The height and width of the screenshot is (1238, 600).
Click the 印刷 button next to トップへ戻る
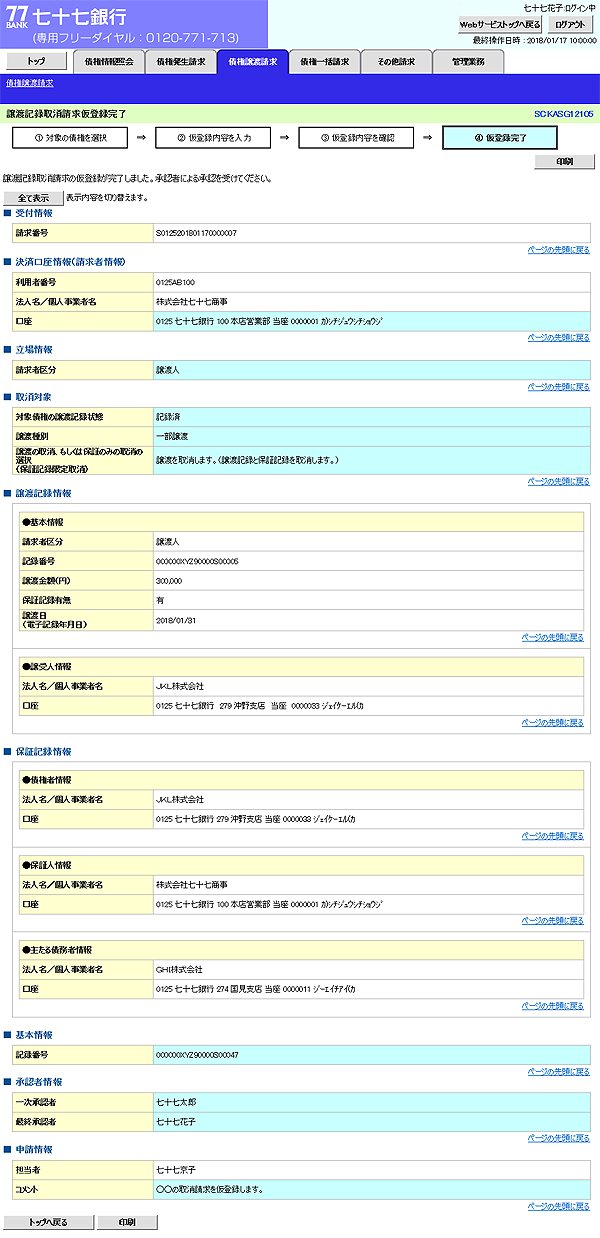coord(127,1222)
